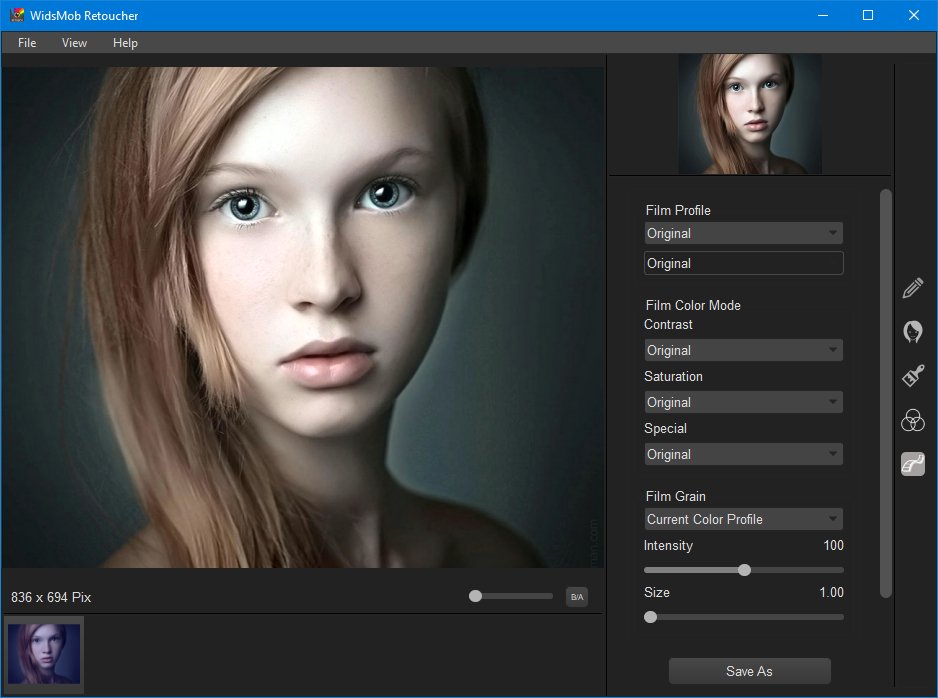Open the Film Grain Current Color Profile dropdown
The height and width of the screenshot is (698, 938).
(x=744, y=519)
